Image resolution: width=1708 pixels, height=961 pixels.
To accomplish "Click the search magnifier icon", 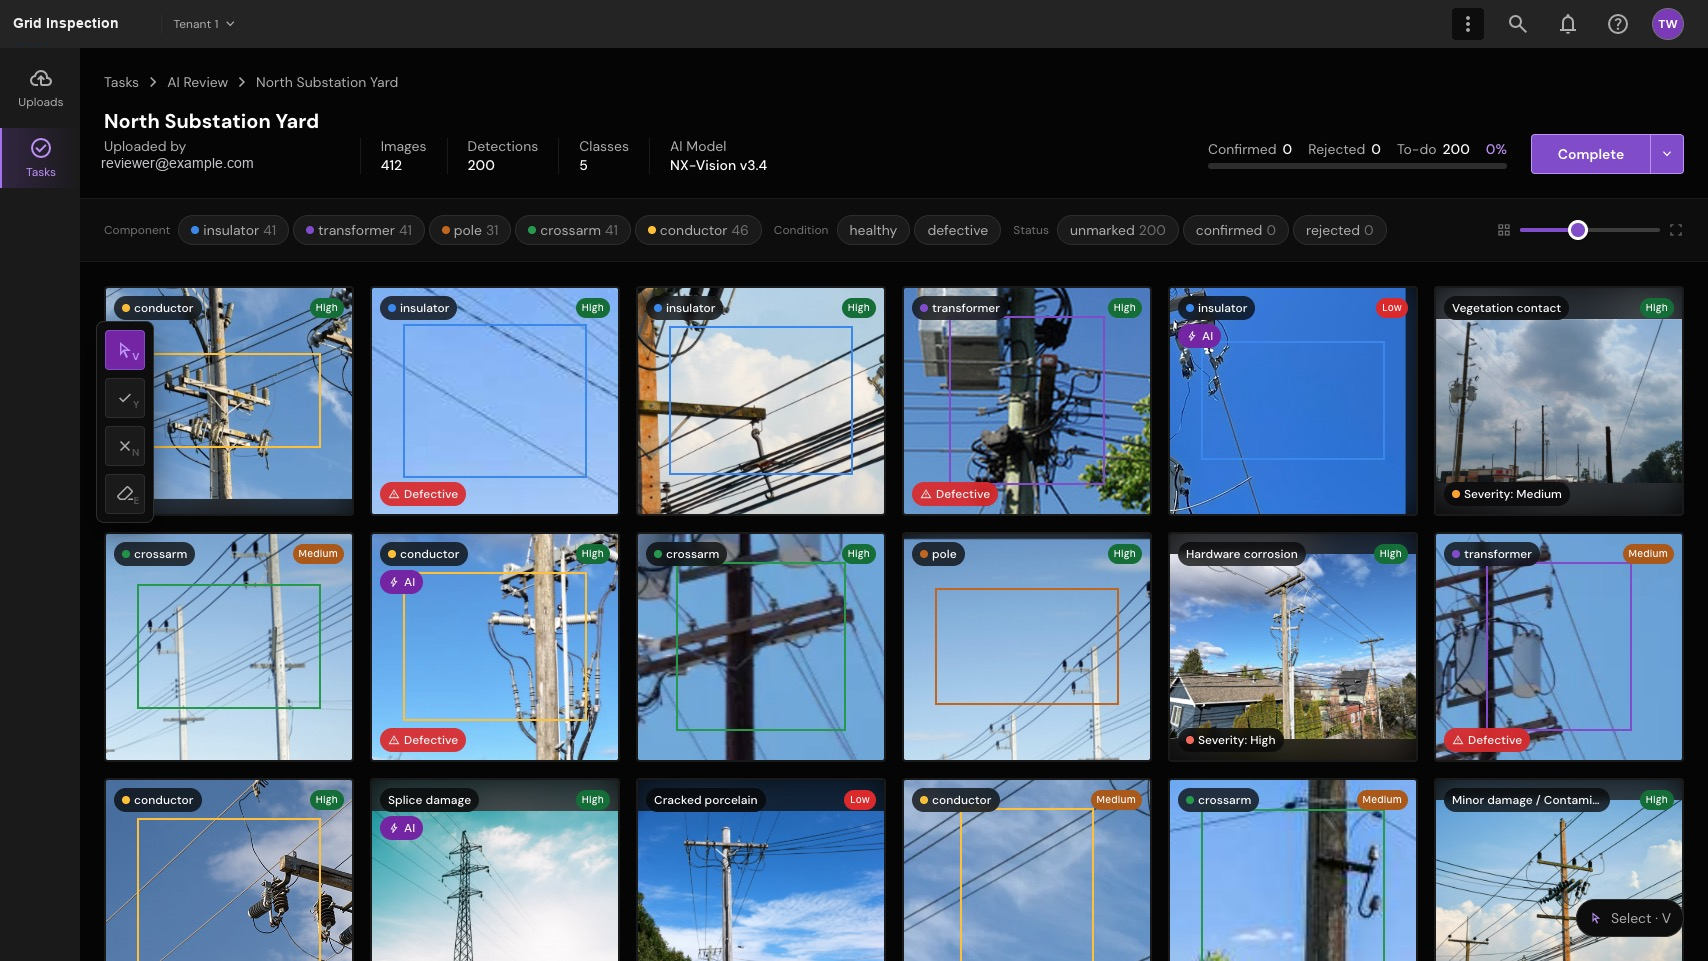I will coord(1517,24).
